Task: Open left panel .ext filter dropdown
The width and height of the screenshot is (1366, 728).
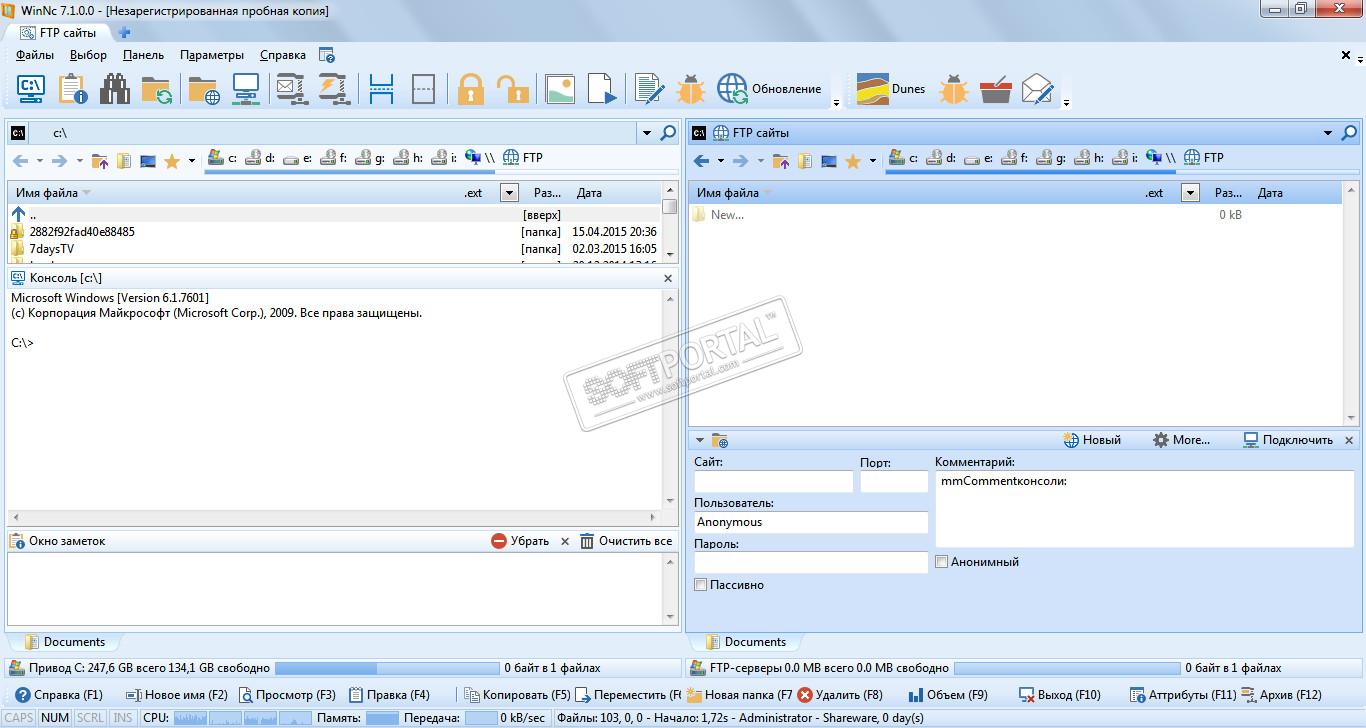Action: point(510,193)
